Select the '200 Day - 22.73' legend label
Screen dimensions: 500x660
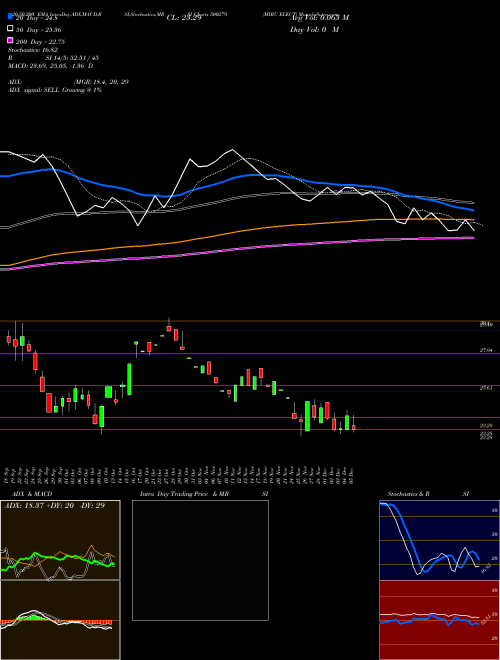(x=40, y=42)
